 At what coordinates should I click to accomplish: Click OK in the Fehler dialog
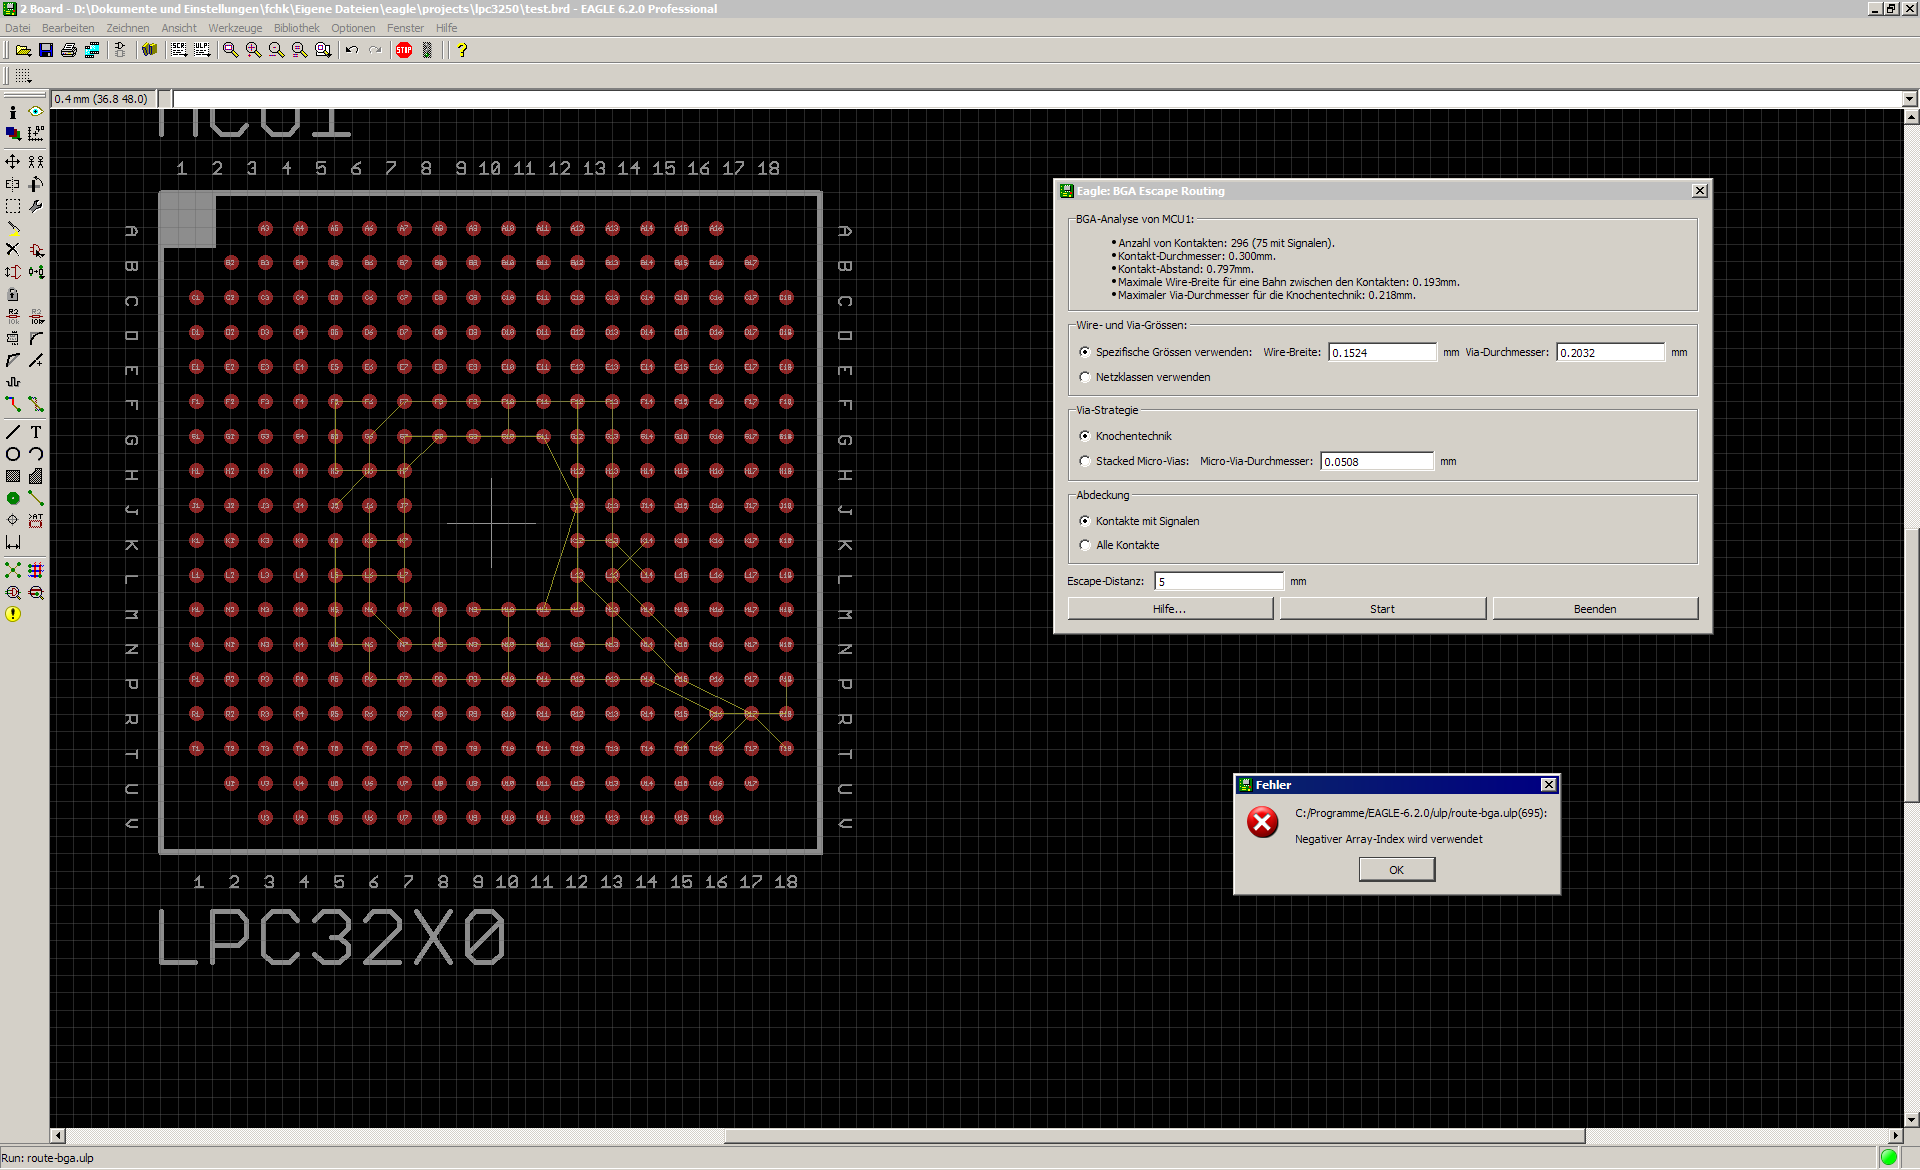(1396, 870)
